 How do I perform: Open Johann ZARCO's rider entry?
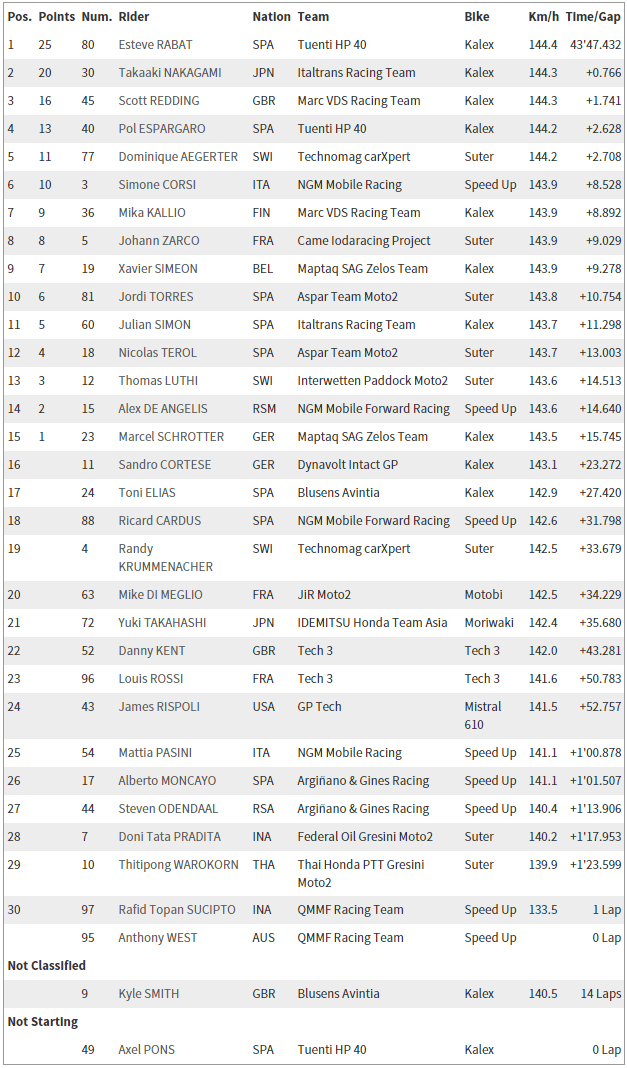(158, 241)
